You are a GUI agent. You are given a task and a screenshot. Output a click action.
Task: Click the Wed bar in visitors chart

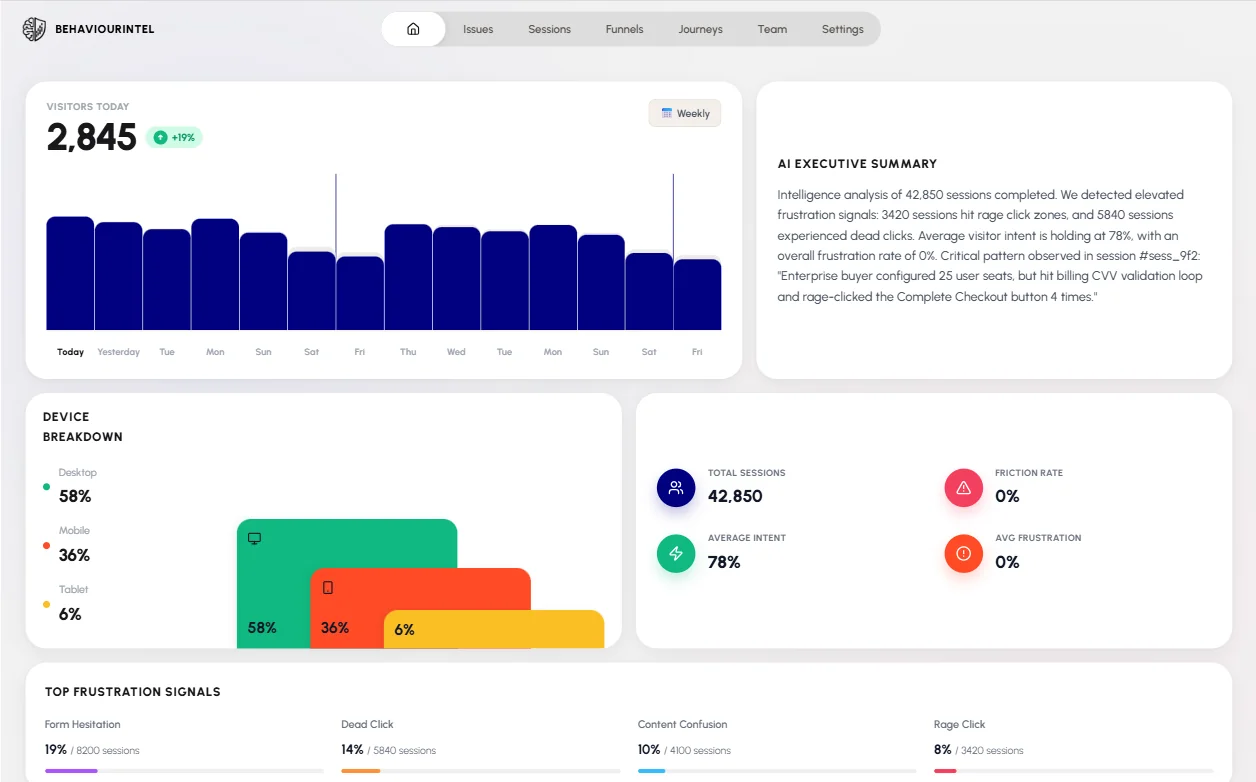456,278
